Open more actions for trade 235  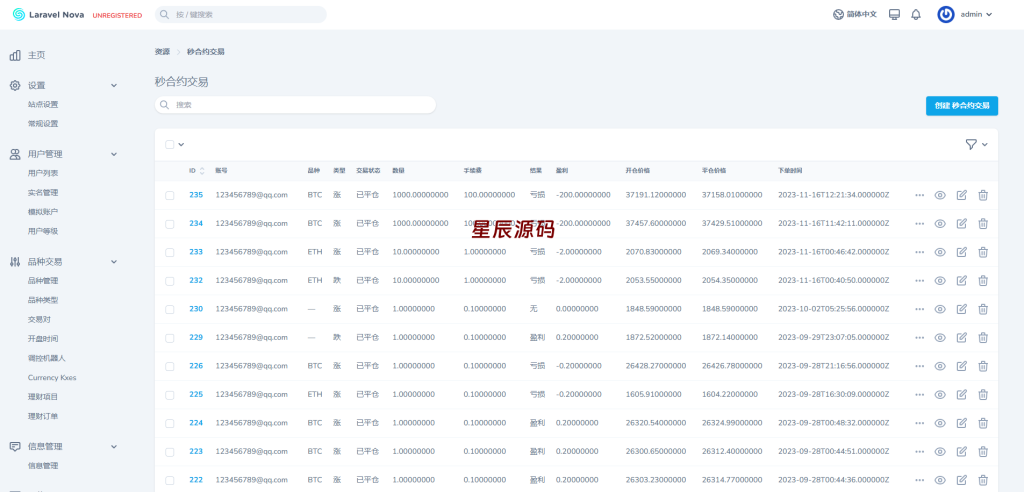pyautogui.click(x=920, y=195)
